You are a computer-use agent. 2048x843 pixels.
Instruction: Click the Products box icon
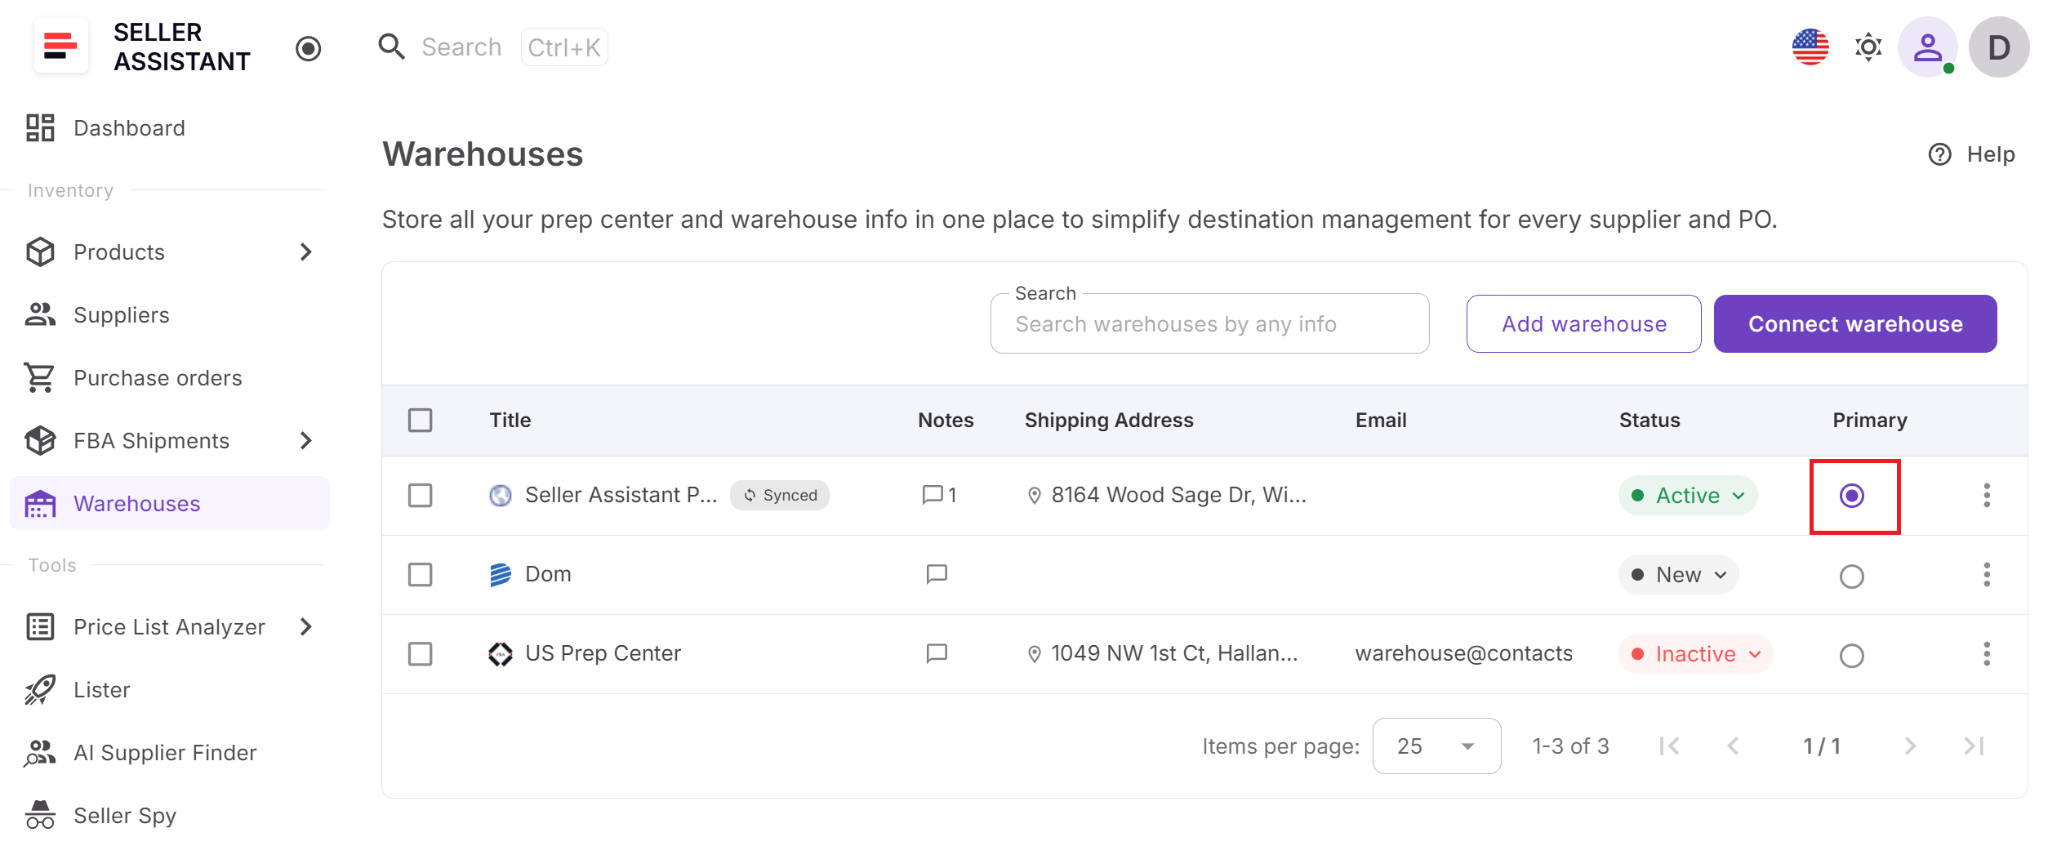(x=40, y=252)
